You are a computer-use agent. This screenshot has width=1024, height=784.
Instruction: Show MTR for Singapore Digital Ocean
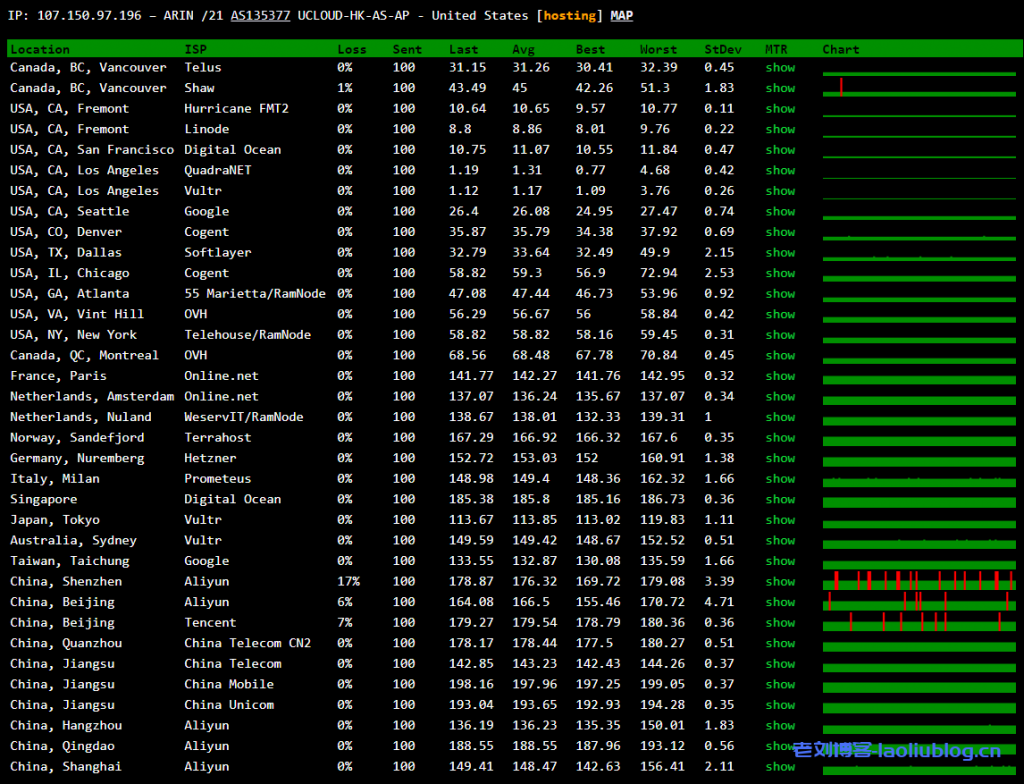click(780, 499)
